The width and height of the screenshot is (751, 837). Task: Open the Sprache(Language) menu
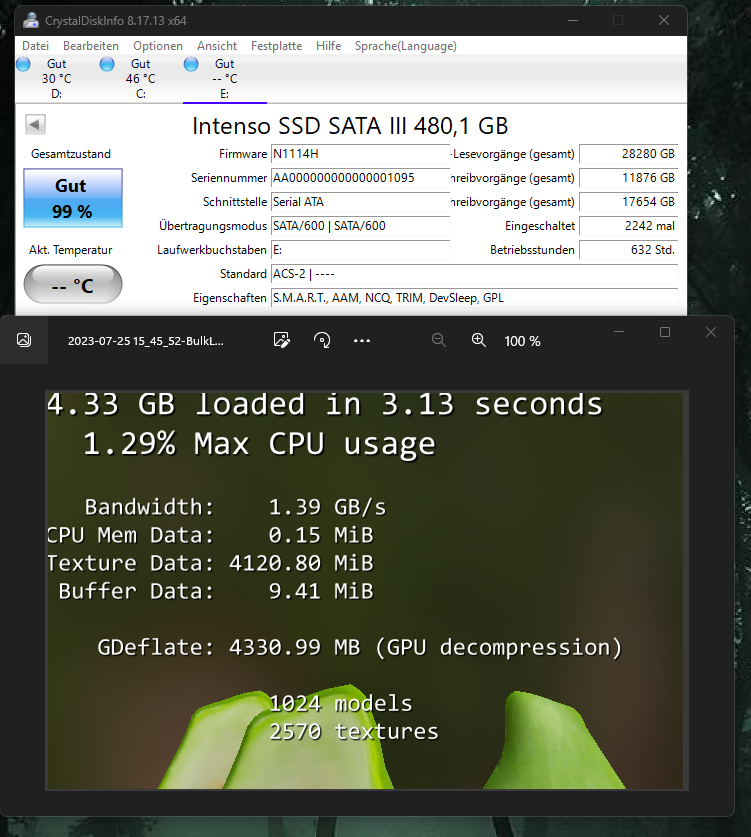(x=406, y=46)
